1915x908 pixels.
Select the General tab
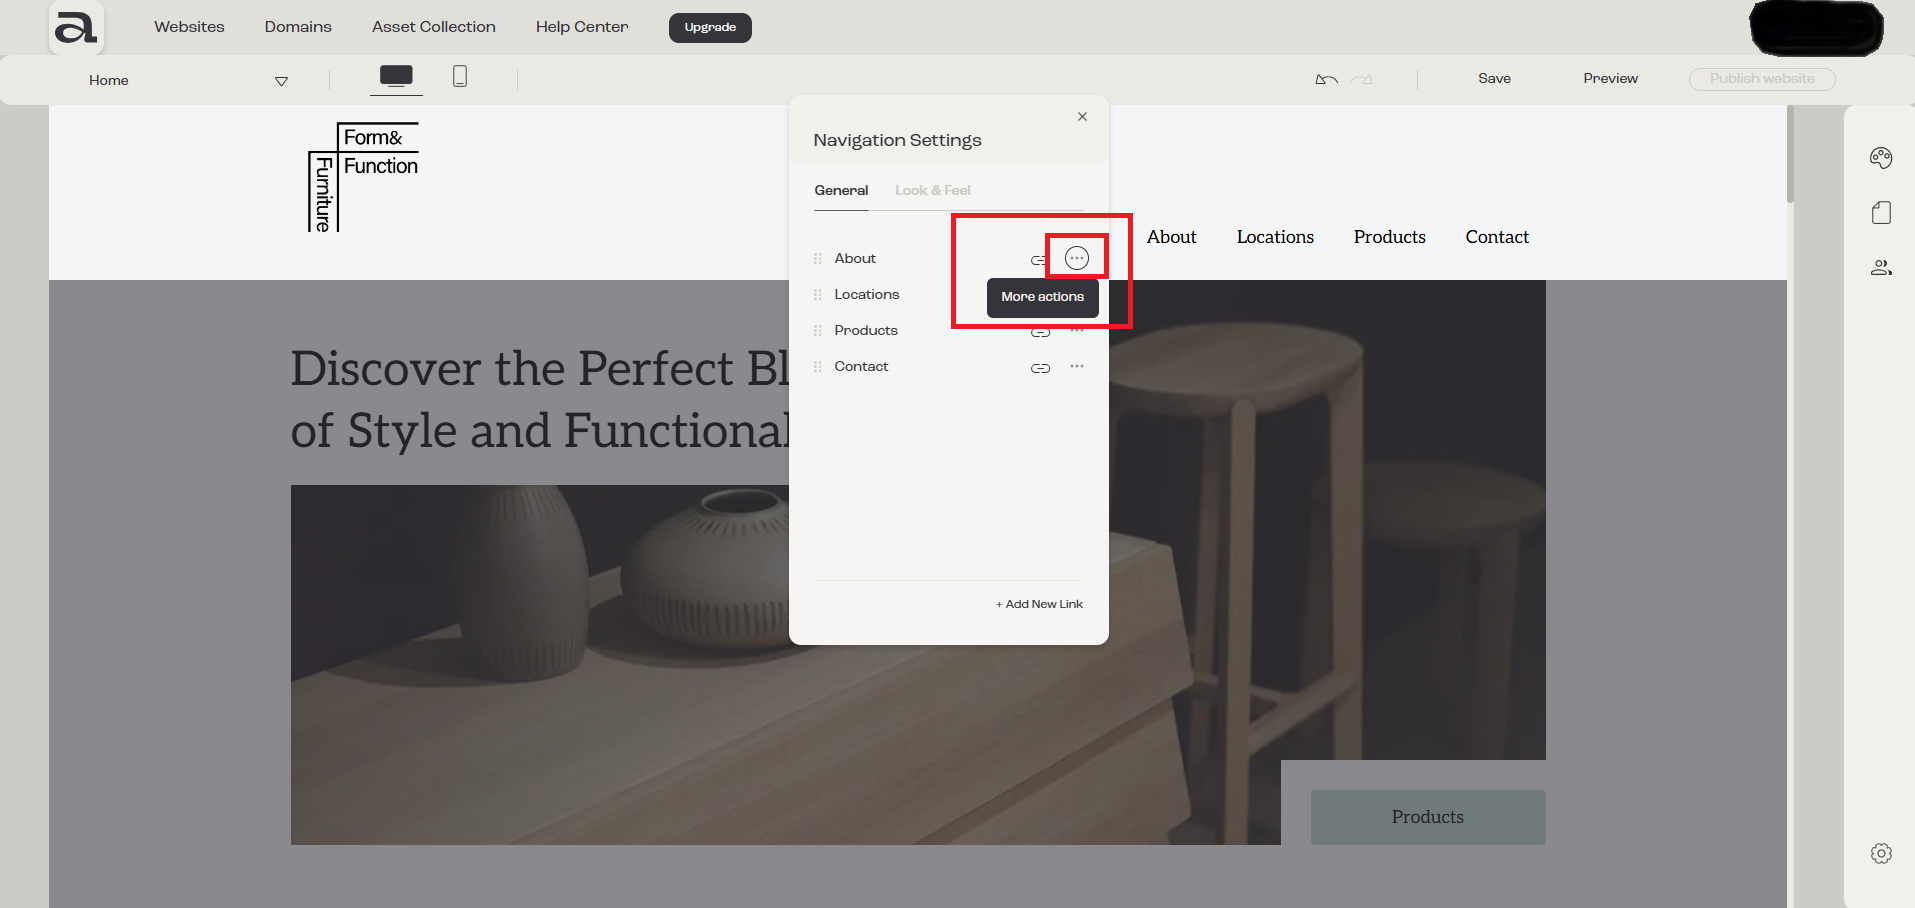[841, 190]
